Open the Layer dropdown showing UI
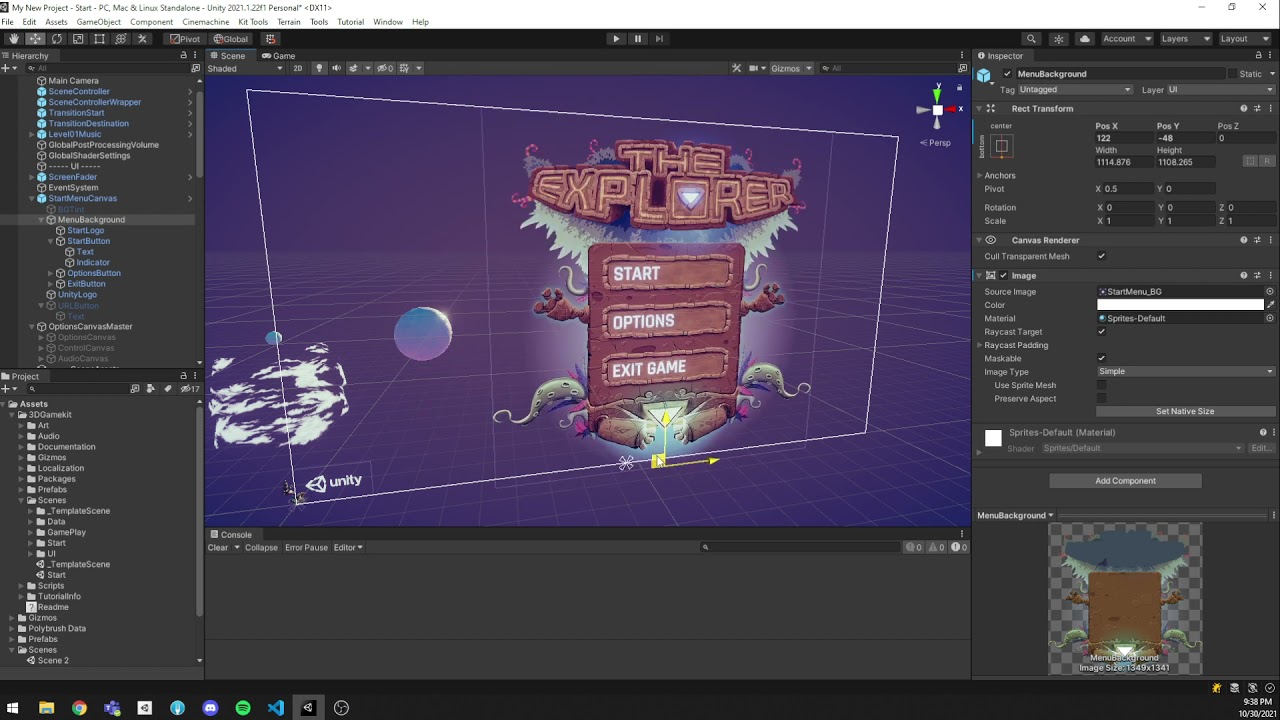 tap(1221, 90)
